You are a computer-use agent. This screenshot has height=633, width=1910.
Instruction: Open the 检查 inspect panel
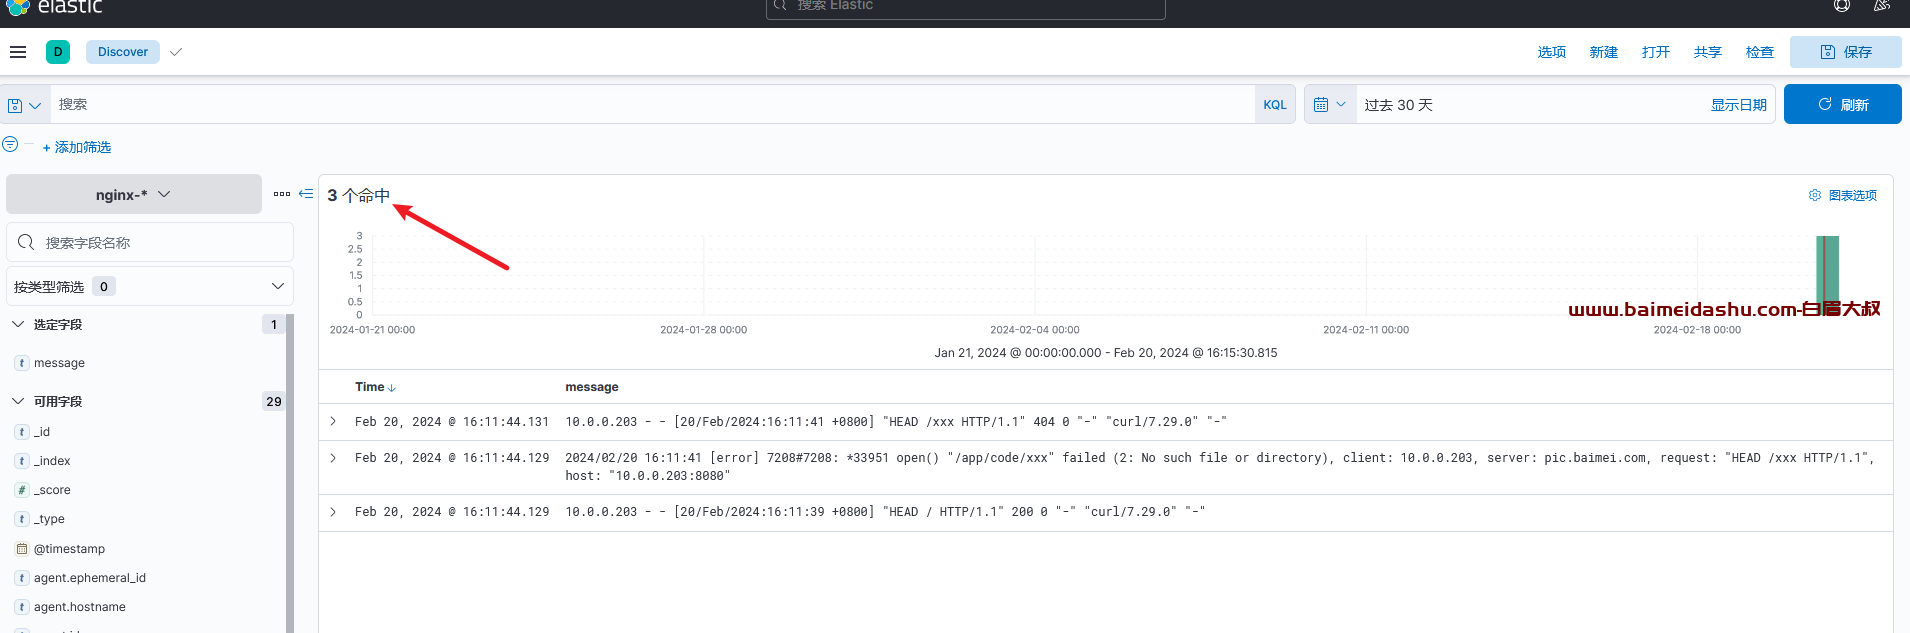(1759, 52)
